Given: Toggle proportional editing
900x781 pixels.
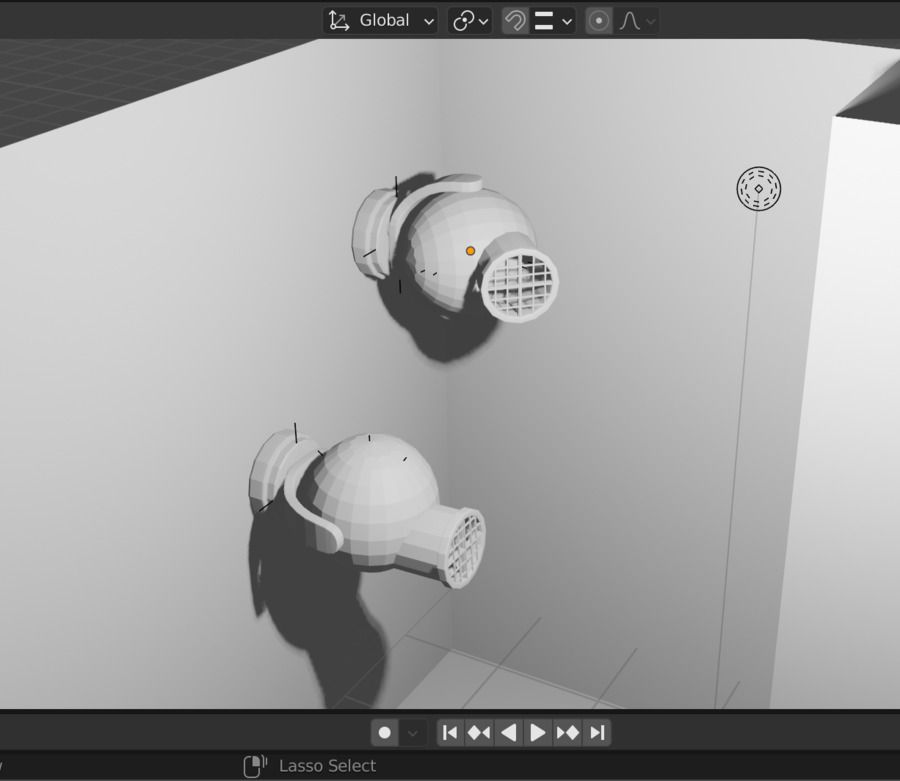Looking at the screenshot, I should [x=599, y=21].
